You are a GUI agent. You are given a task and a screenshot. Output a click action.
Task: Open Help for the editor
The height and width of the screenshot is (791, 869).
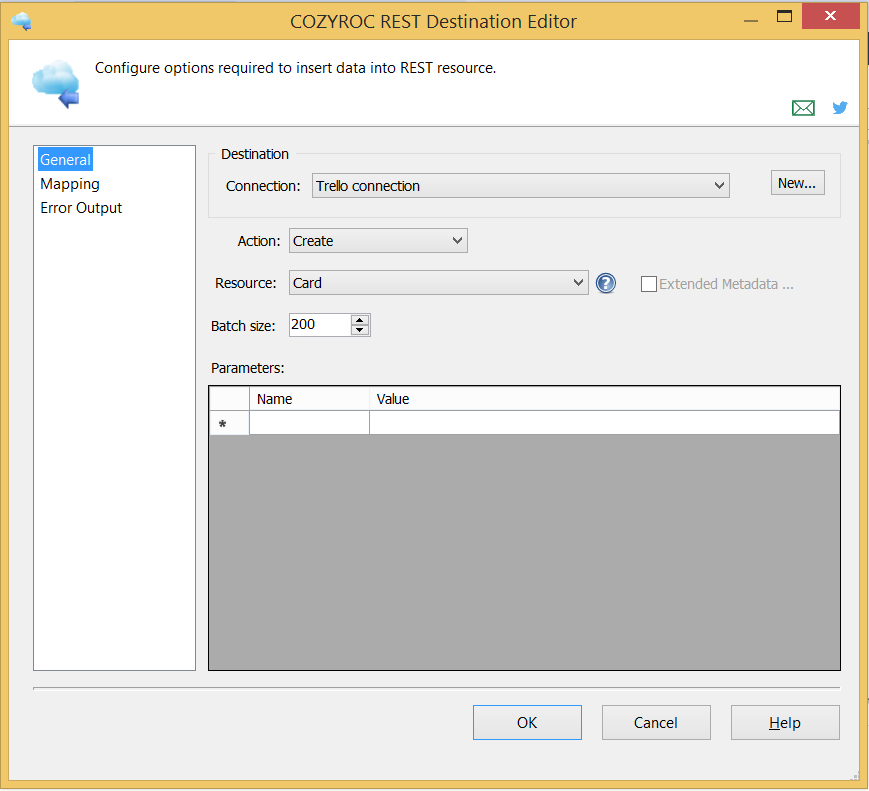785,722
